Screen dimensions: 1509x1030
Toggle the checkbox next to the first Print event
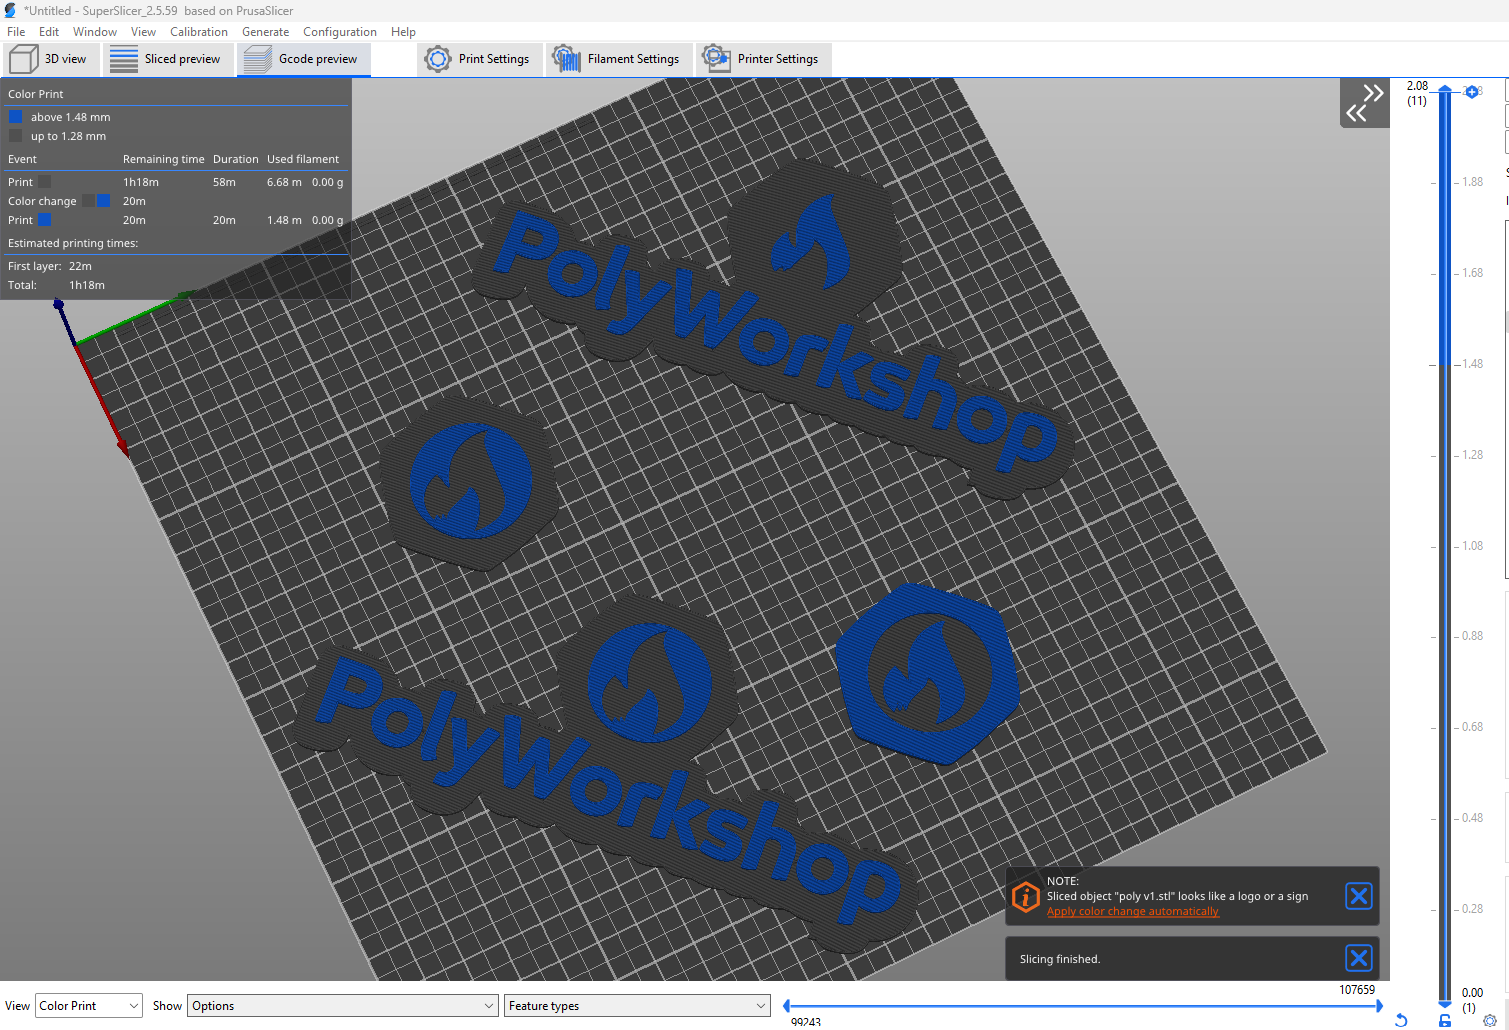[44, 181]
